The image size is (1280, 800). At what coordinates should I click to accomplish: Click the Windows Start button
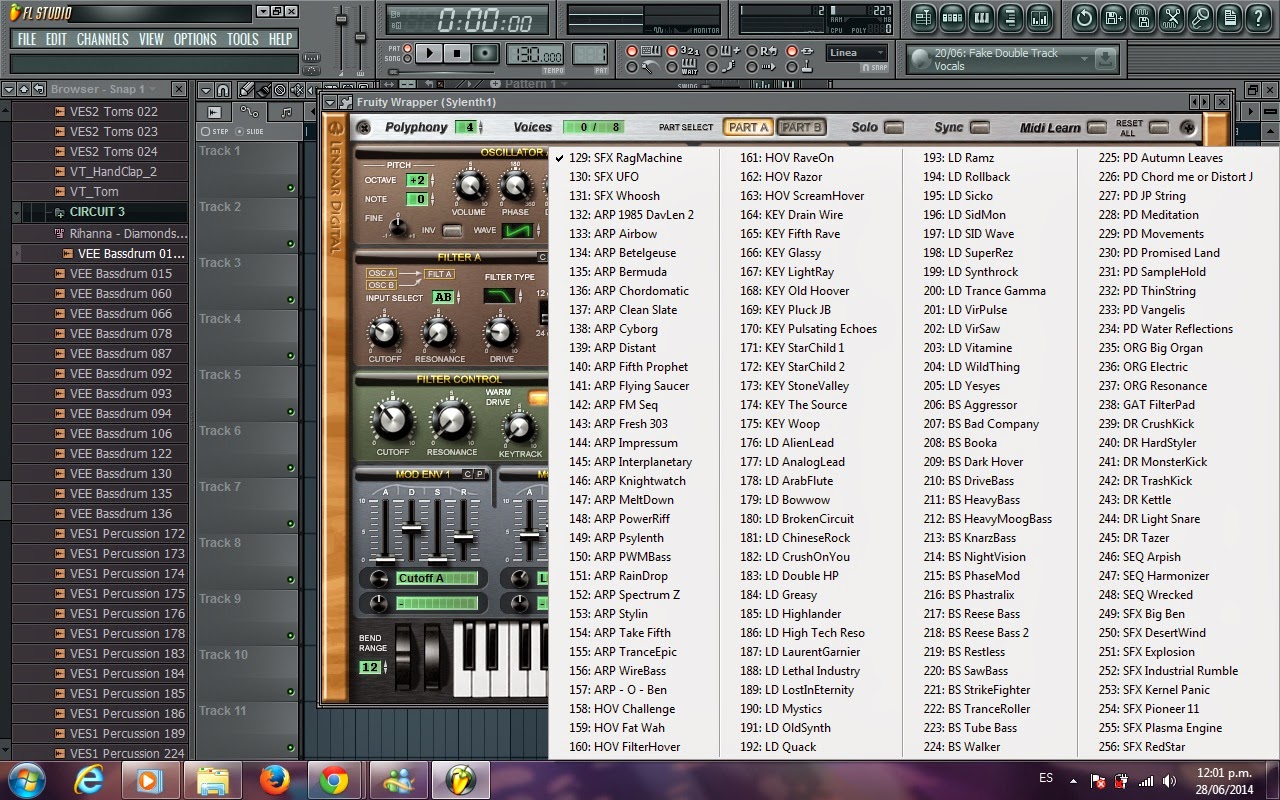coord(28,778)
